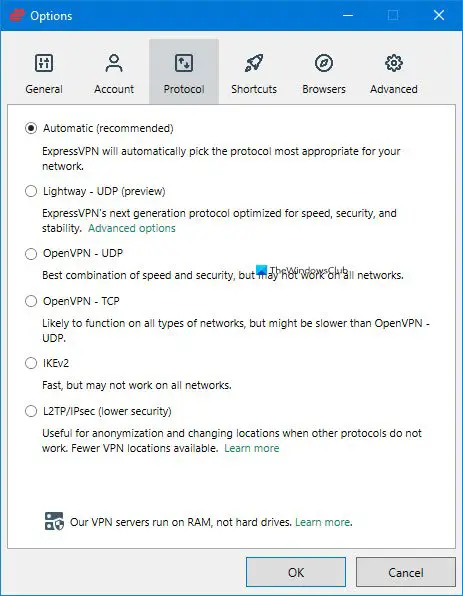Viewport: 463px width, 596px height.
Task: Click the Protocol arrows icon
Action: 184,63
